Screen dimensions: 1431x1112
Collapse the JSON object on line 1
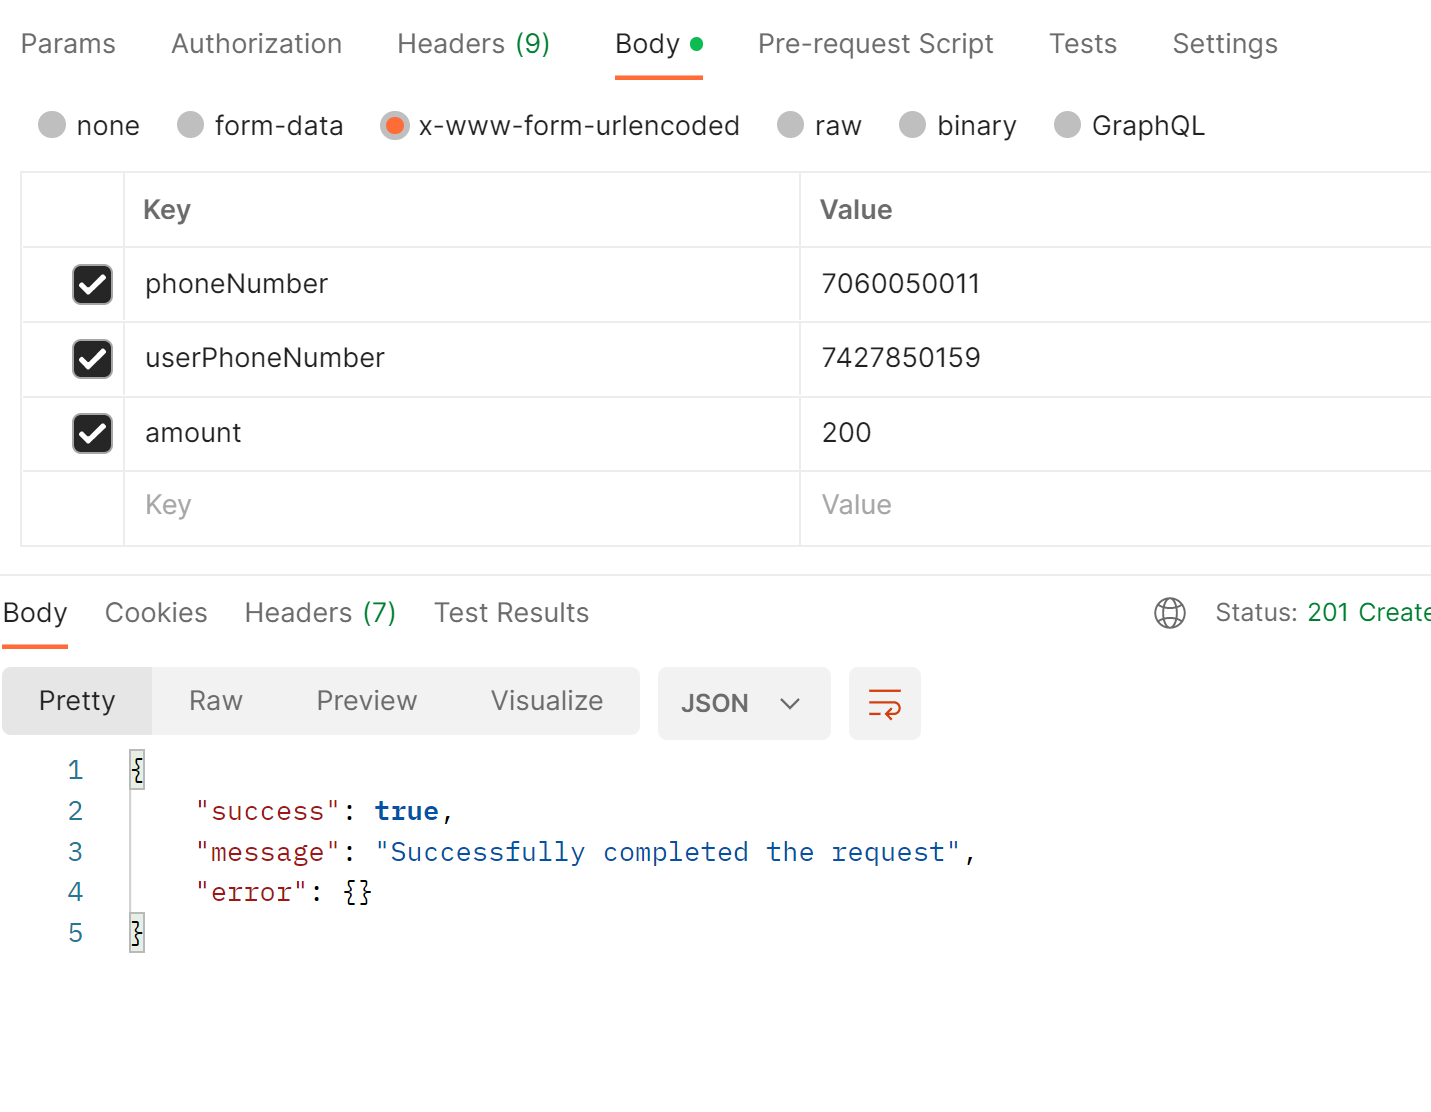137,769
